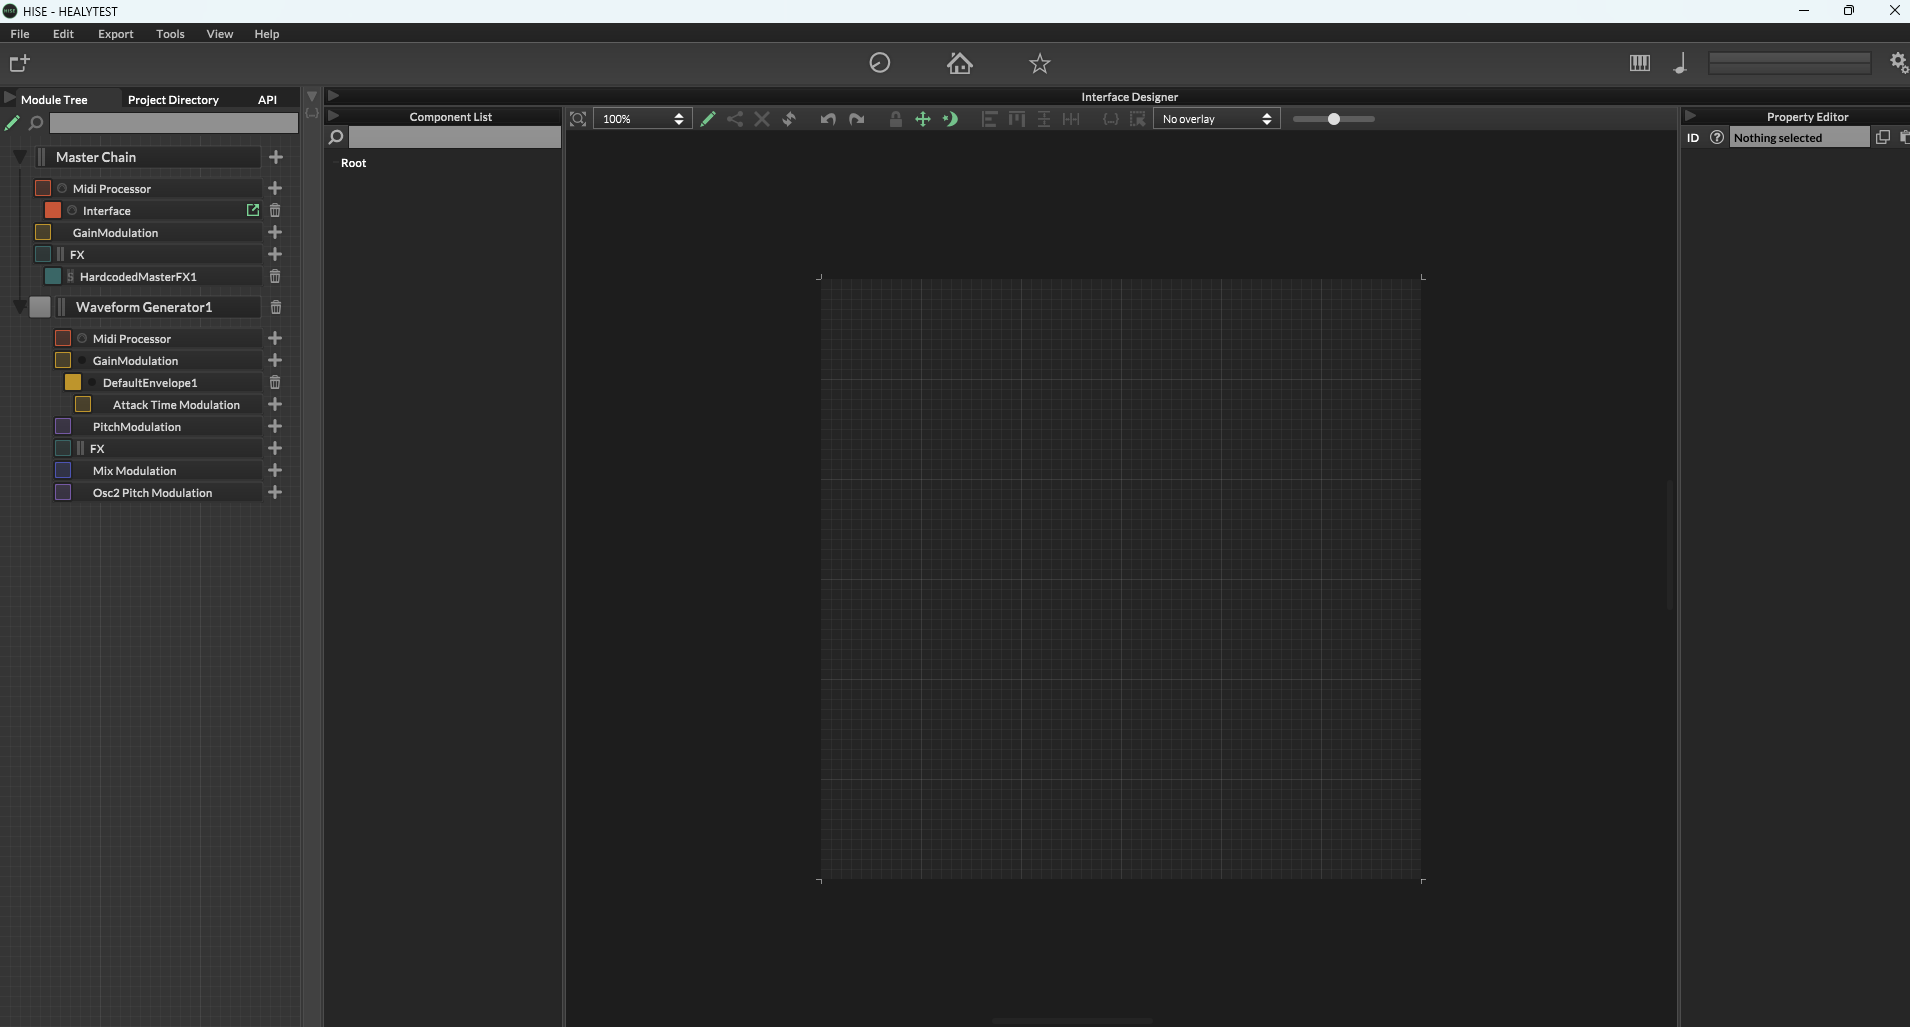Select the Root component
1910x1027 pixels.
353,163
